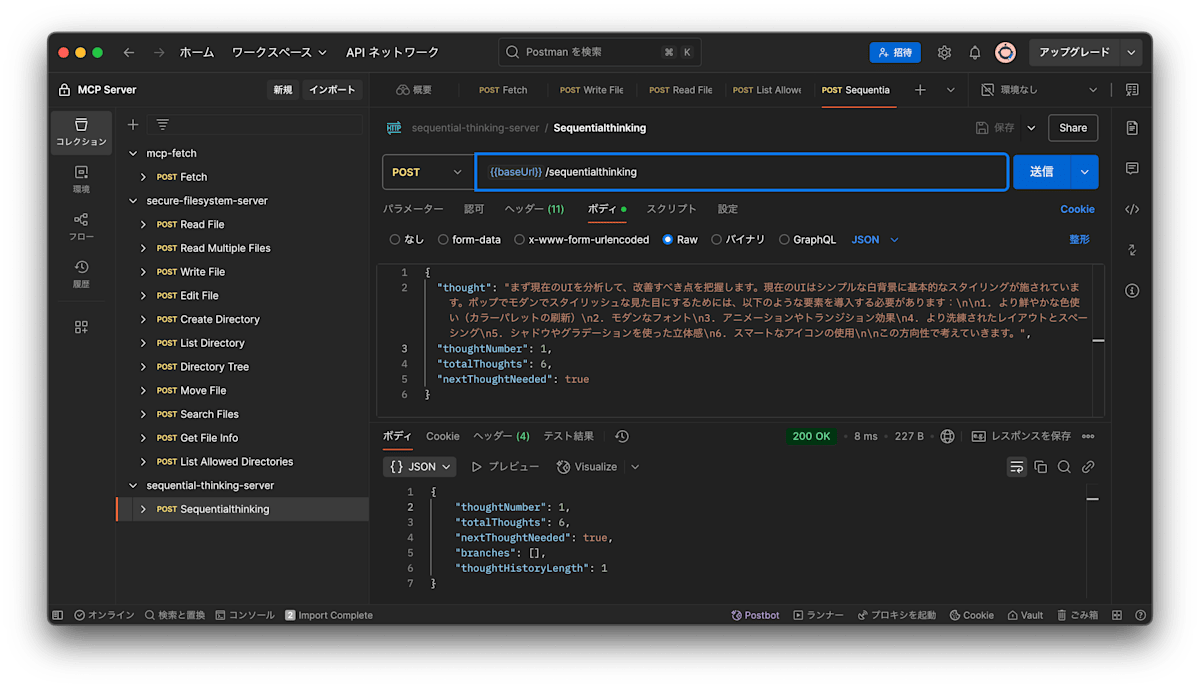Toggle line wrap icon in response viewer
This screenshot has width=1200, height=688.
pyautogui.click(x=1017, y=467)
